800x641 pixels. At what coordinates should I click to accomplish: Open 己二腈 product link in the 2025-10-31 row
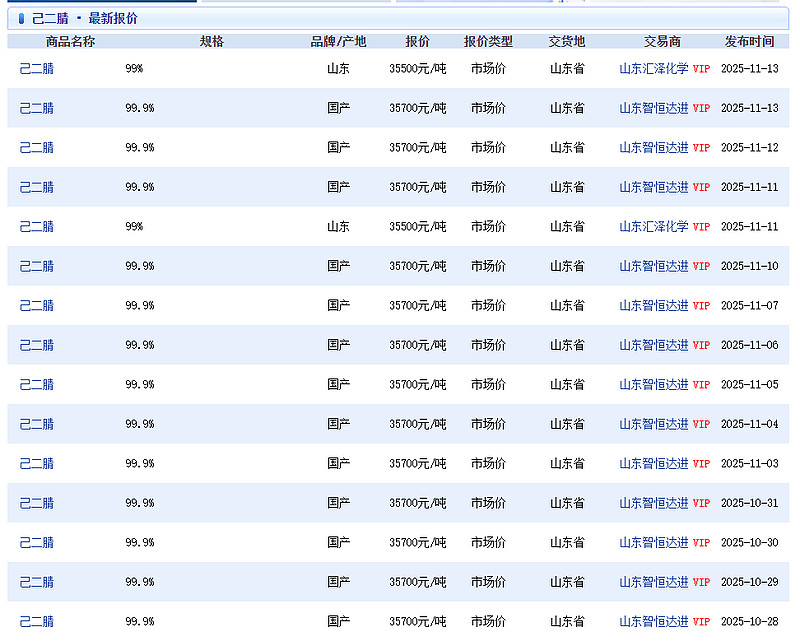click(x=37, y=503)
